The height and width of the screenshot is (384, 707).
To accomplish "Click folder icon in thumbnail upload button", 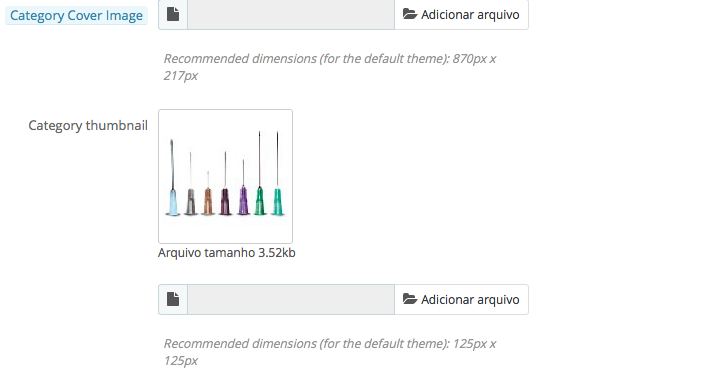I will tap(409, 299).
